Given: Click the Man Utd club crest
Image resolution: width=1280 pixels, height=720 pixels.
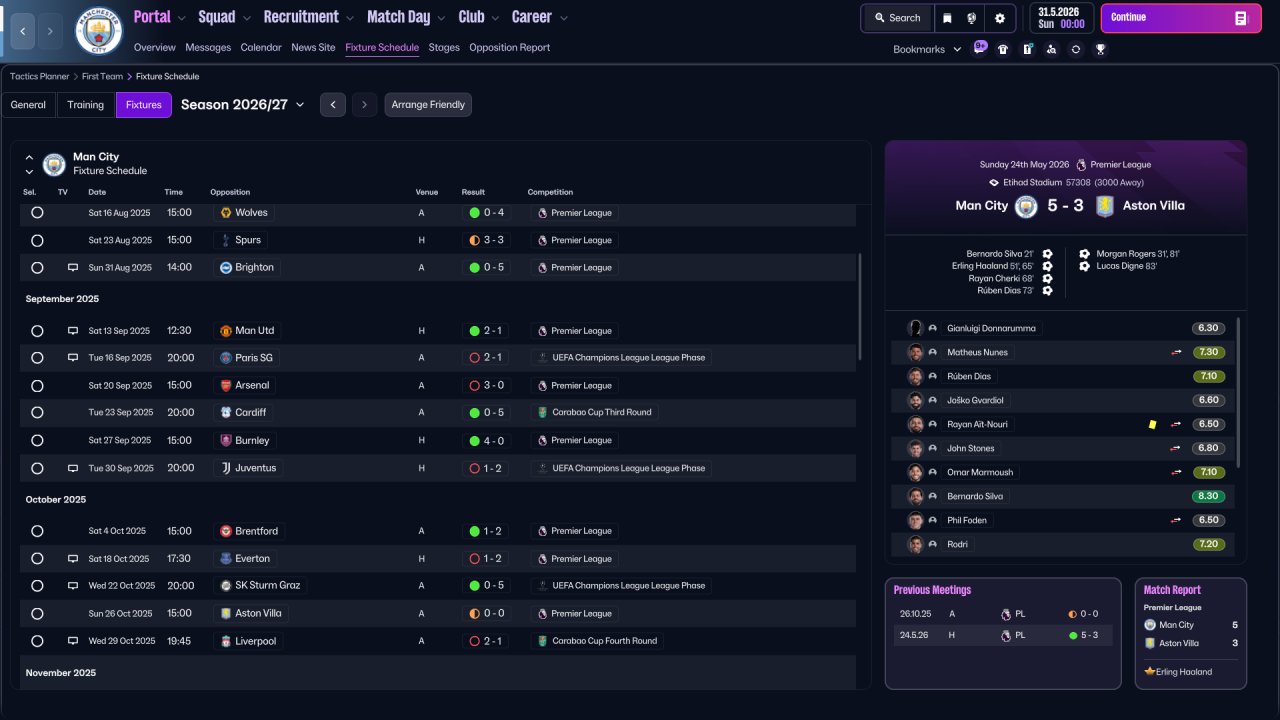Looking at the screenshot, I should tap(226, 331).
